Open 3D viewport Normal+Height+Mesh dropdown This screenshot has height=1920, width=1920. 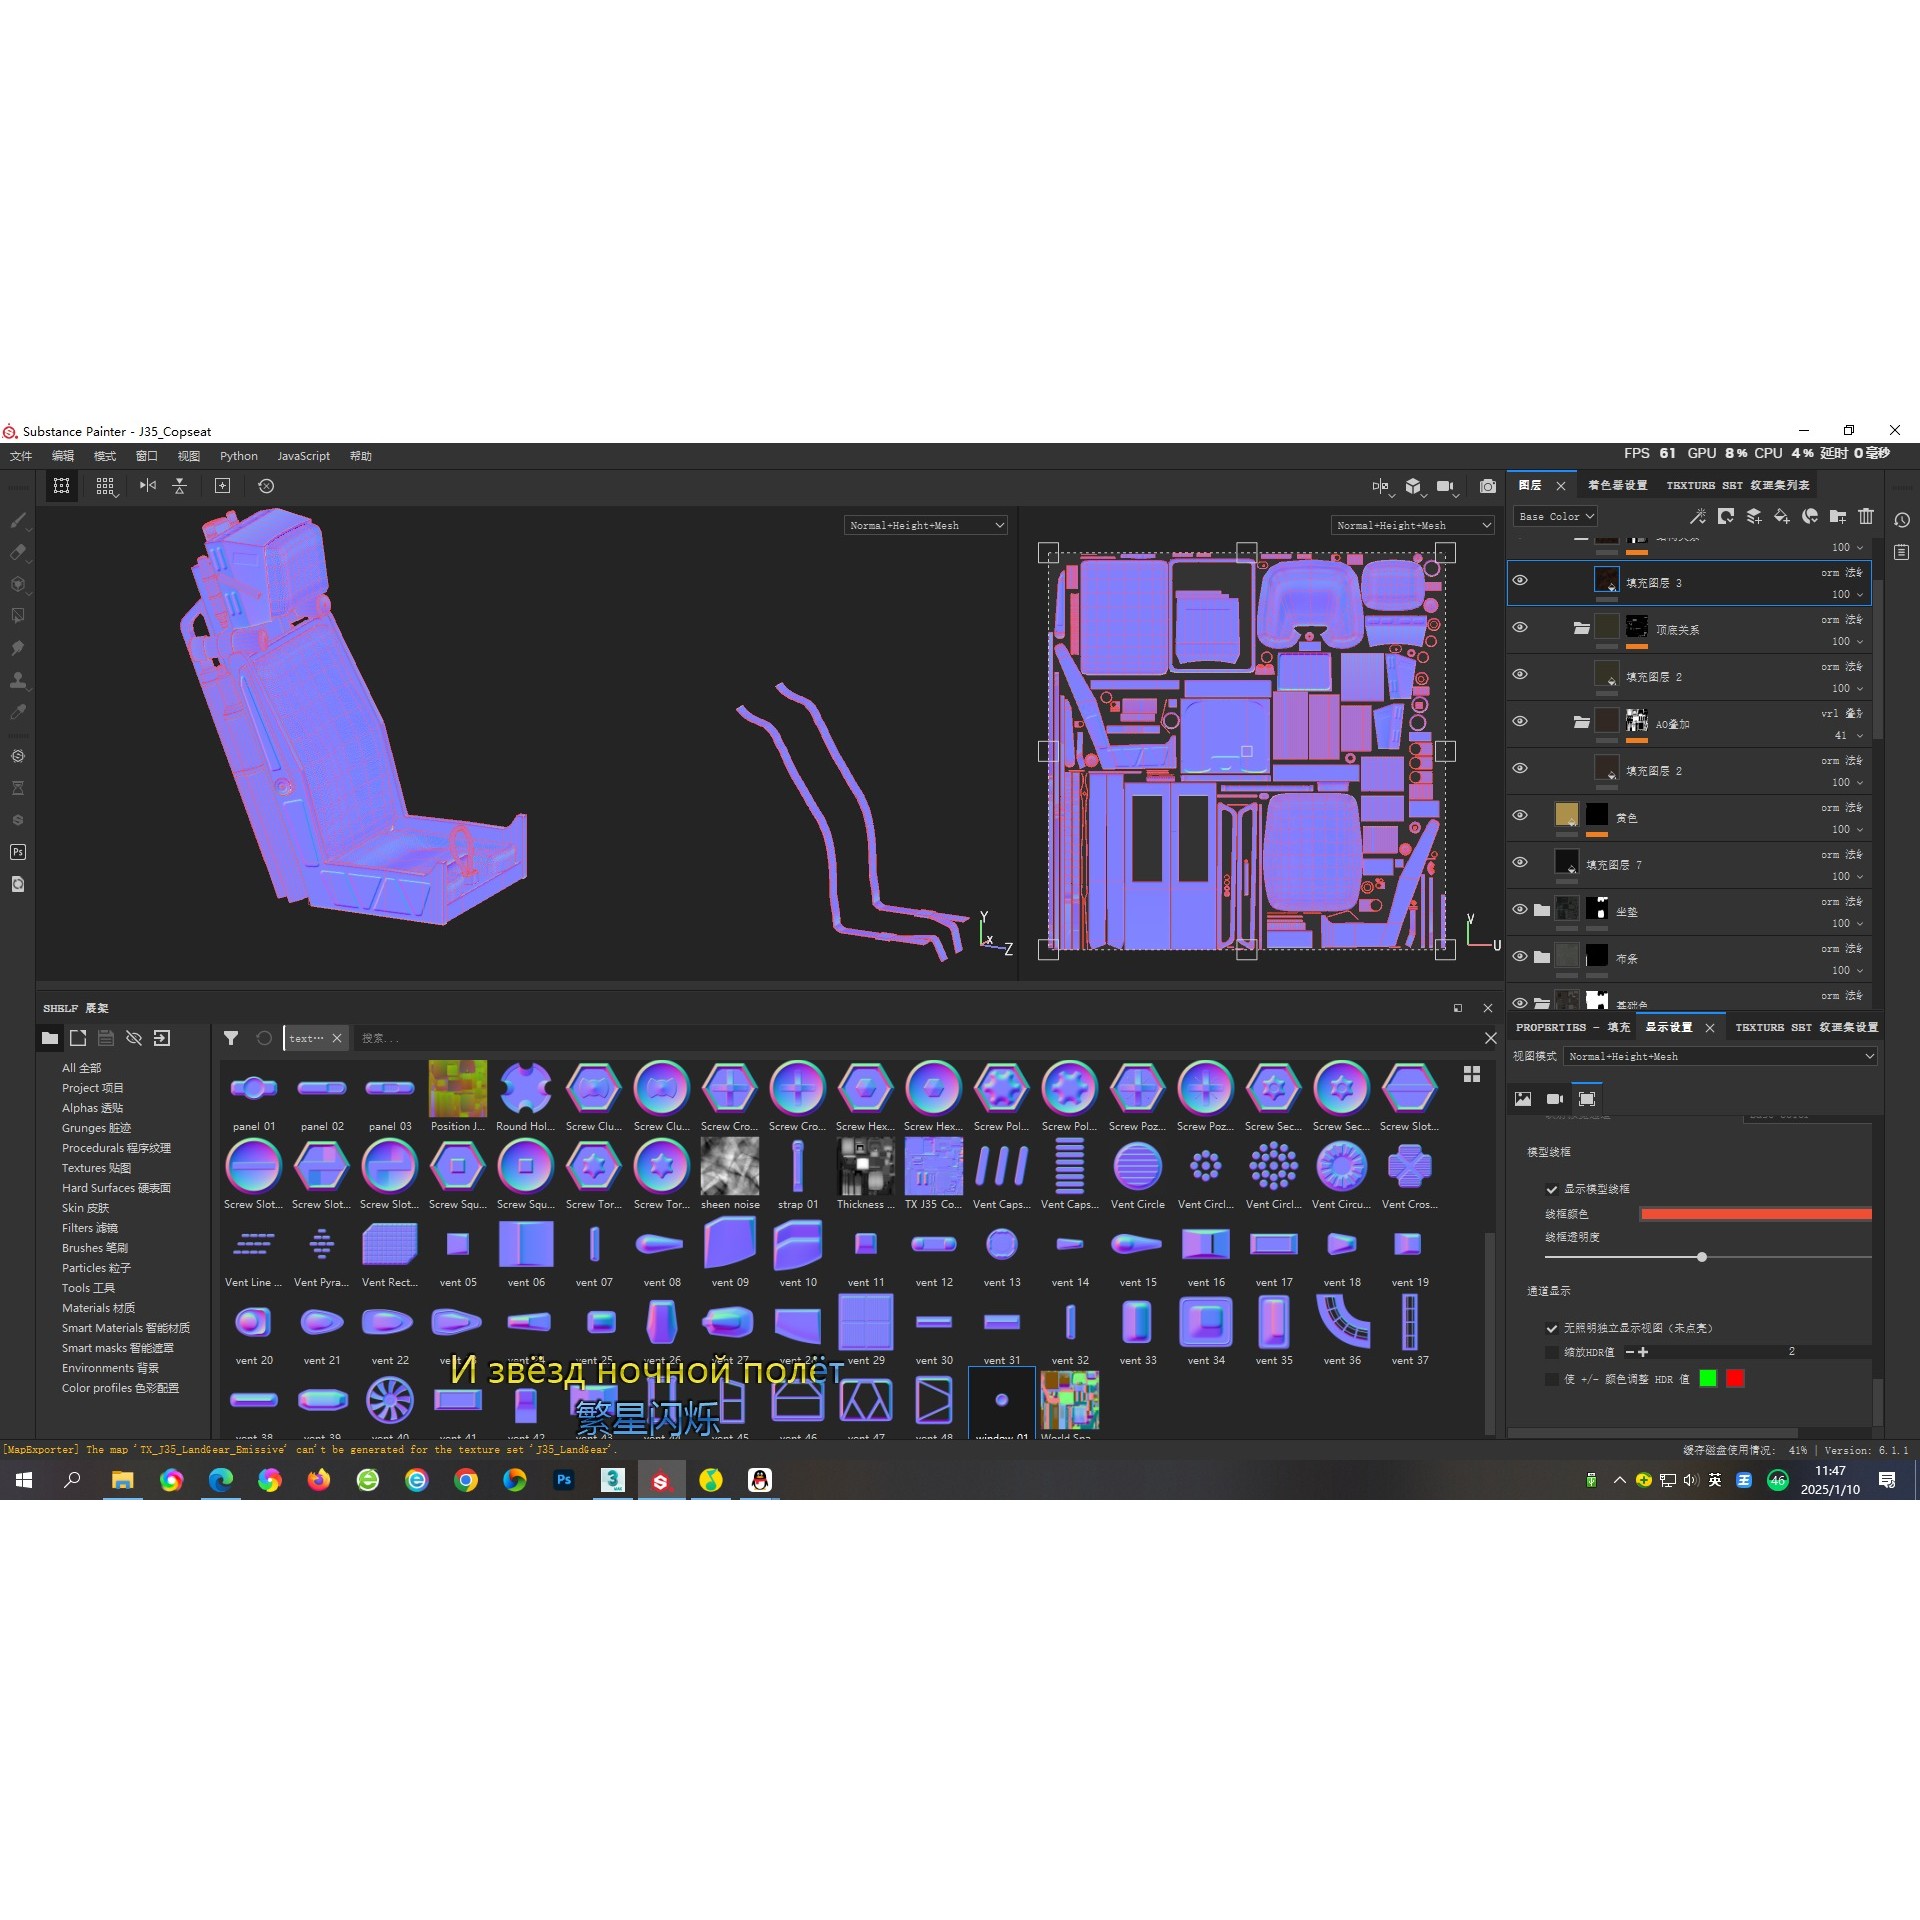pos(925,525)
